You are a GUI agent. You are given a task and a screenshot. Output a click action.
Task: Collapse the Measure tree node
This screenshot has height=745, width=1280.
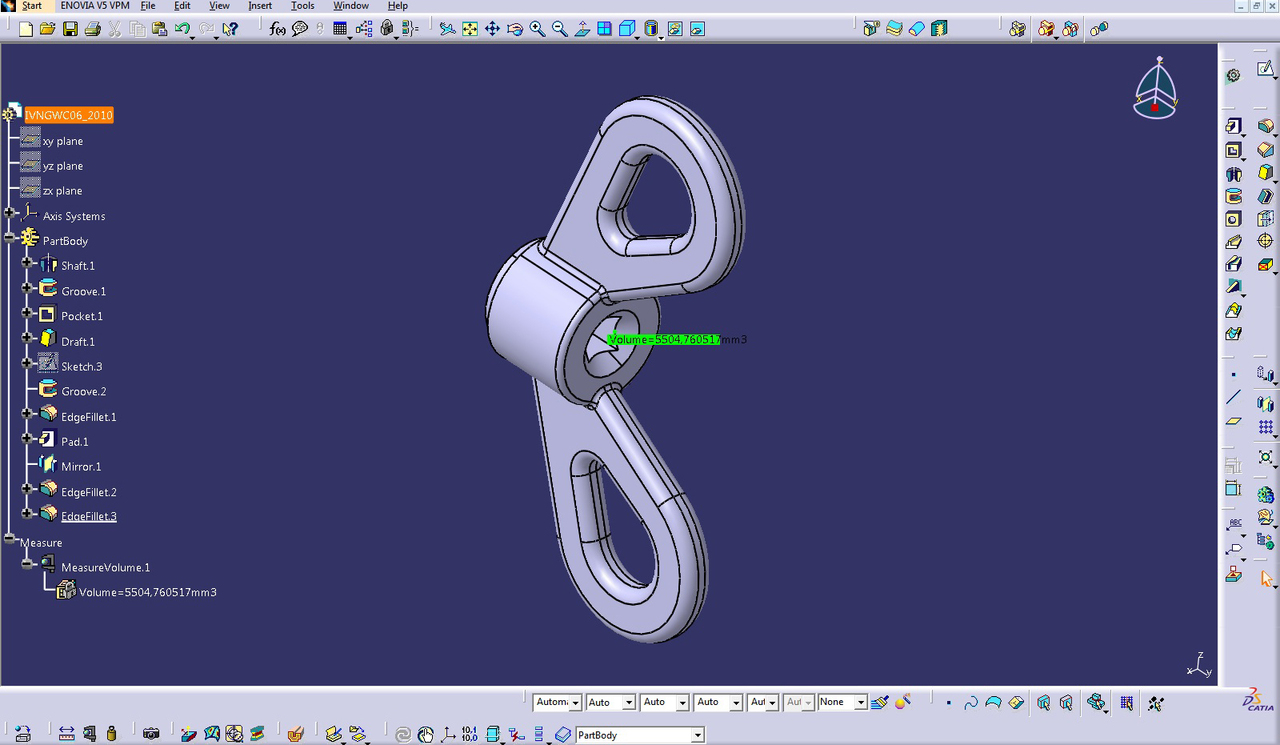9,539
